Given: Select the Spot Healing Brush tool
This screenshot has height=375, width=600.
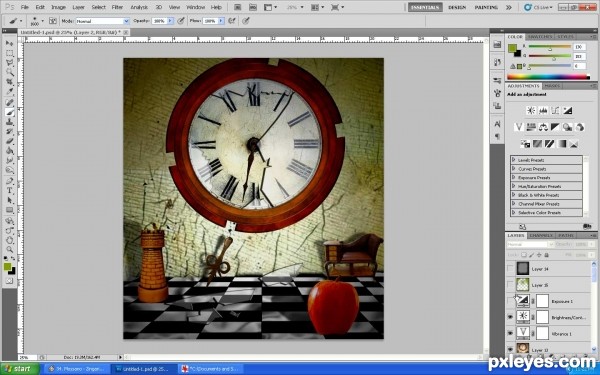Looking at the screenshot, I should (x=9, y=103).
